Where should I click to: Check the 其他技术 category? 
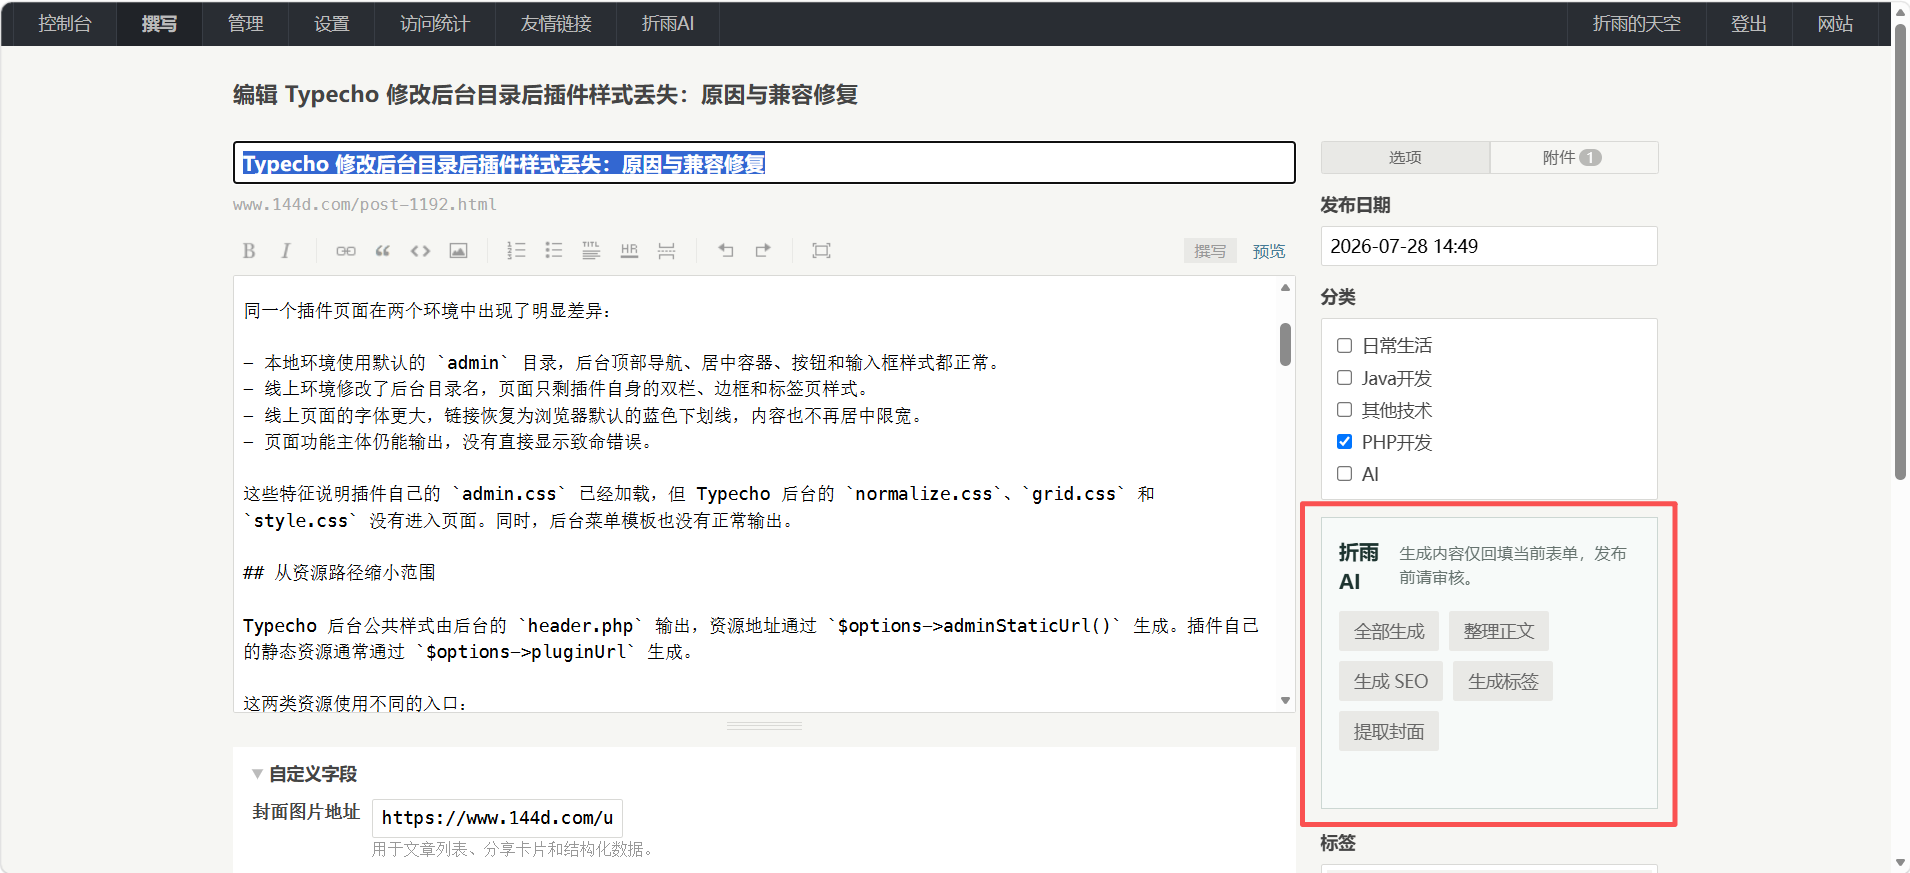coord(1345,410)
